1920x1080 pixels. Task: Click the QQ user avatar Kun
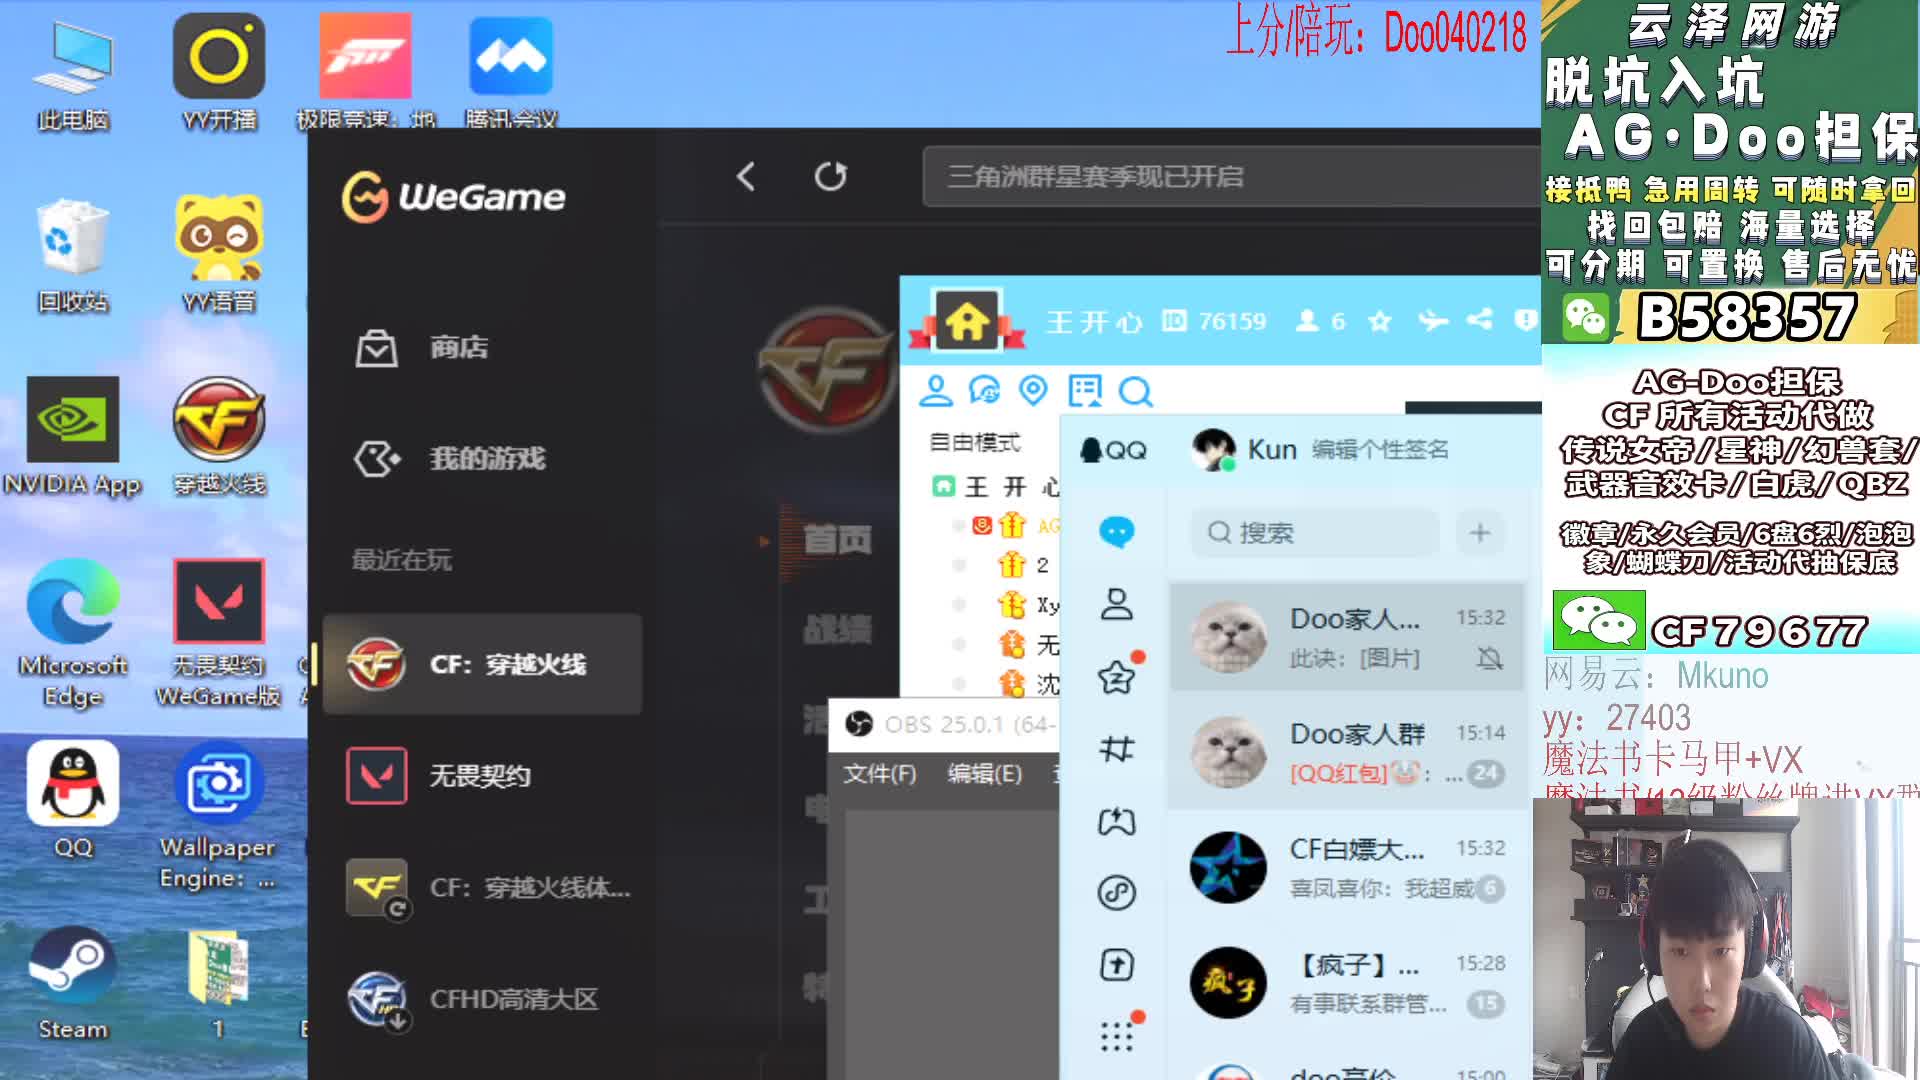tap(1214, 450)
